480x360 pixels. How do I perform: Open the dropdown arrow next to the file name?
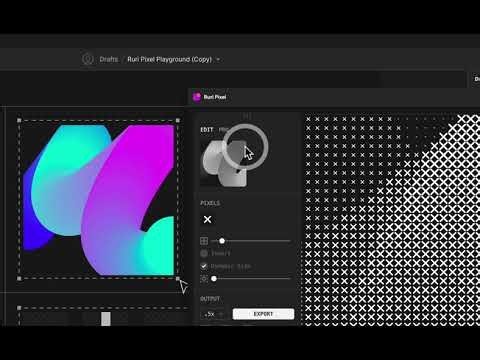218,60
